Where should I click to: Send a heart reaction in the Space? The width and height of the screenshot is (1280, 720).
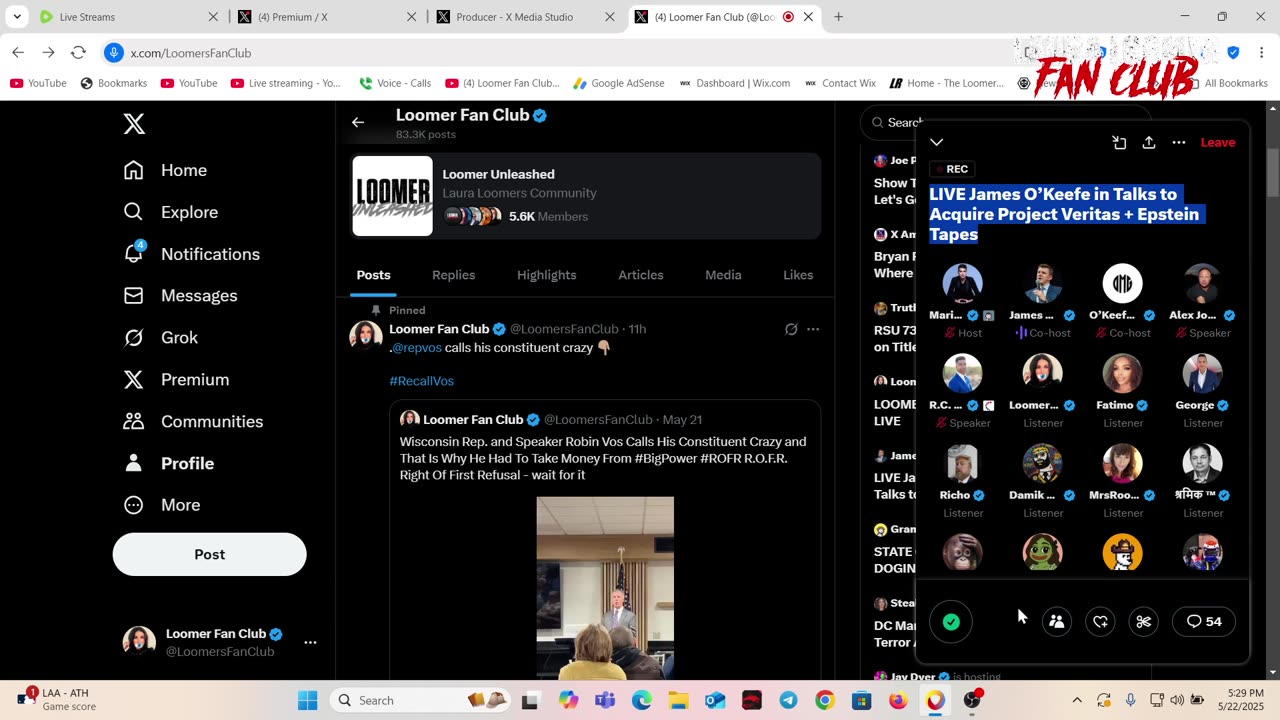(x=1100, y=622)
